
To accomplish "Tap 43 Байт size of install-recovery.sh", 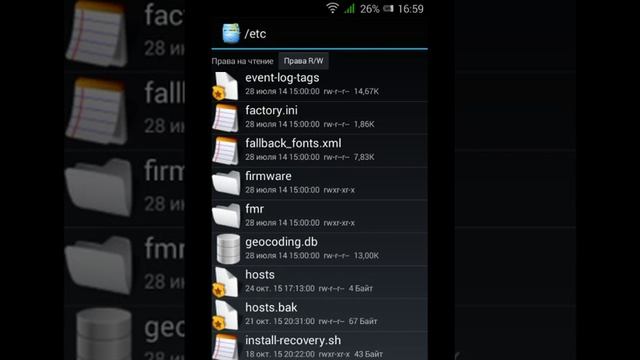I will [368, 354].
